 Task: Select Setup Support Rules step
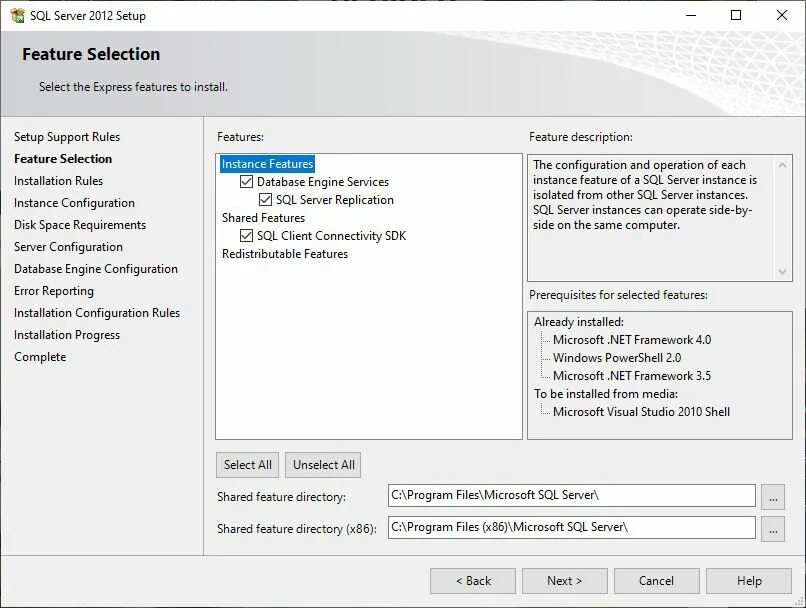point(67,137)
